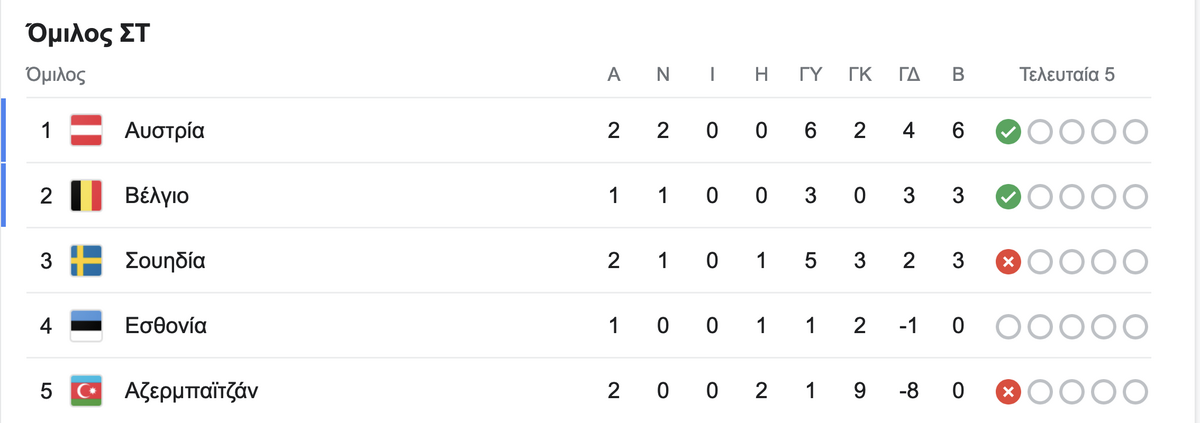
Task: Click Belgium's green win checkmark icon
Action: click(x=1008, y=196)
